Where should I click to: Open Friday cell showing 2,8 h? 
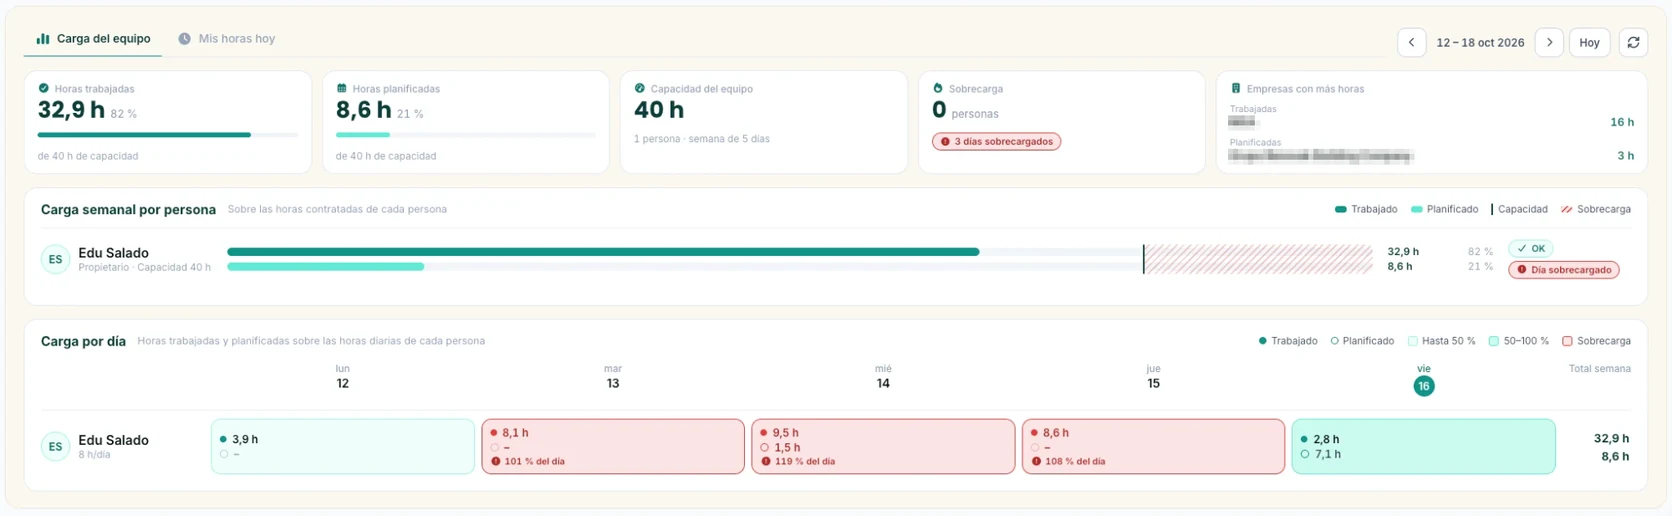tap(1424, 446)
